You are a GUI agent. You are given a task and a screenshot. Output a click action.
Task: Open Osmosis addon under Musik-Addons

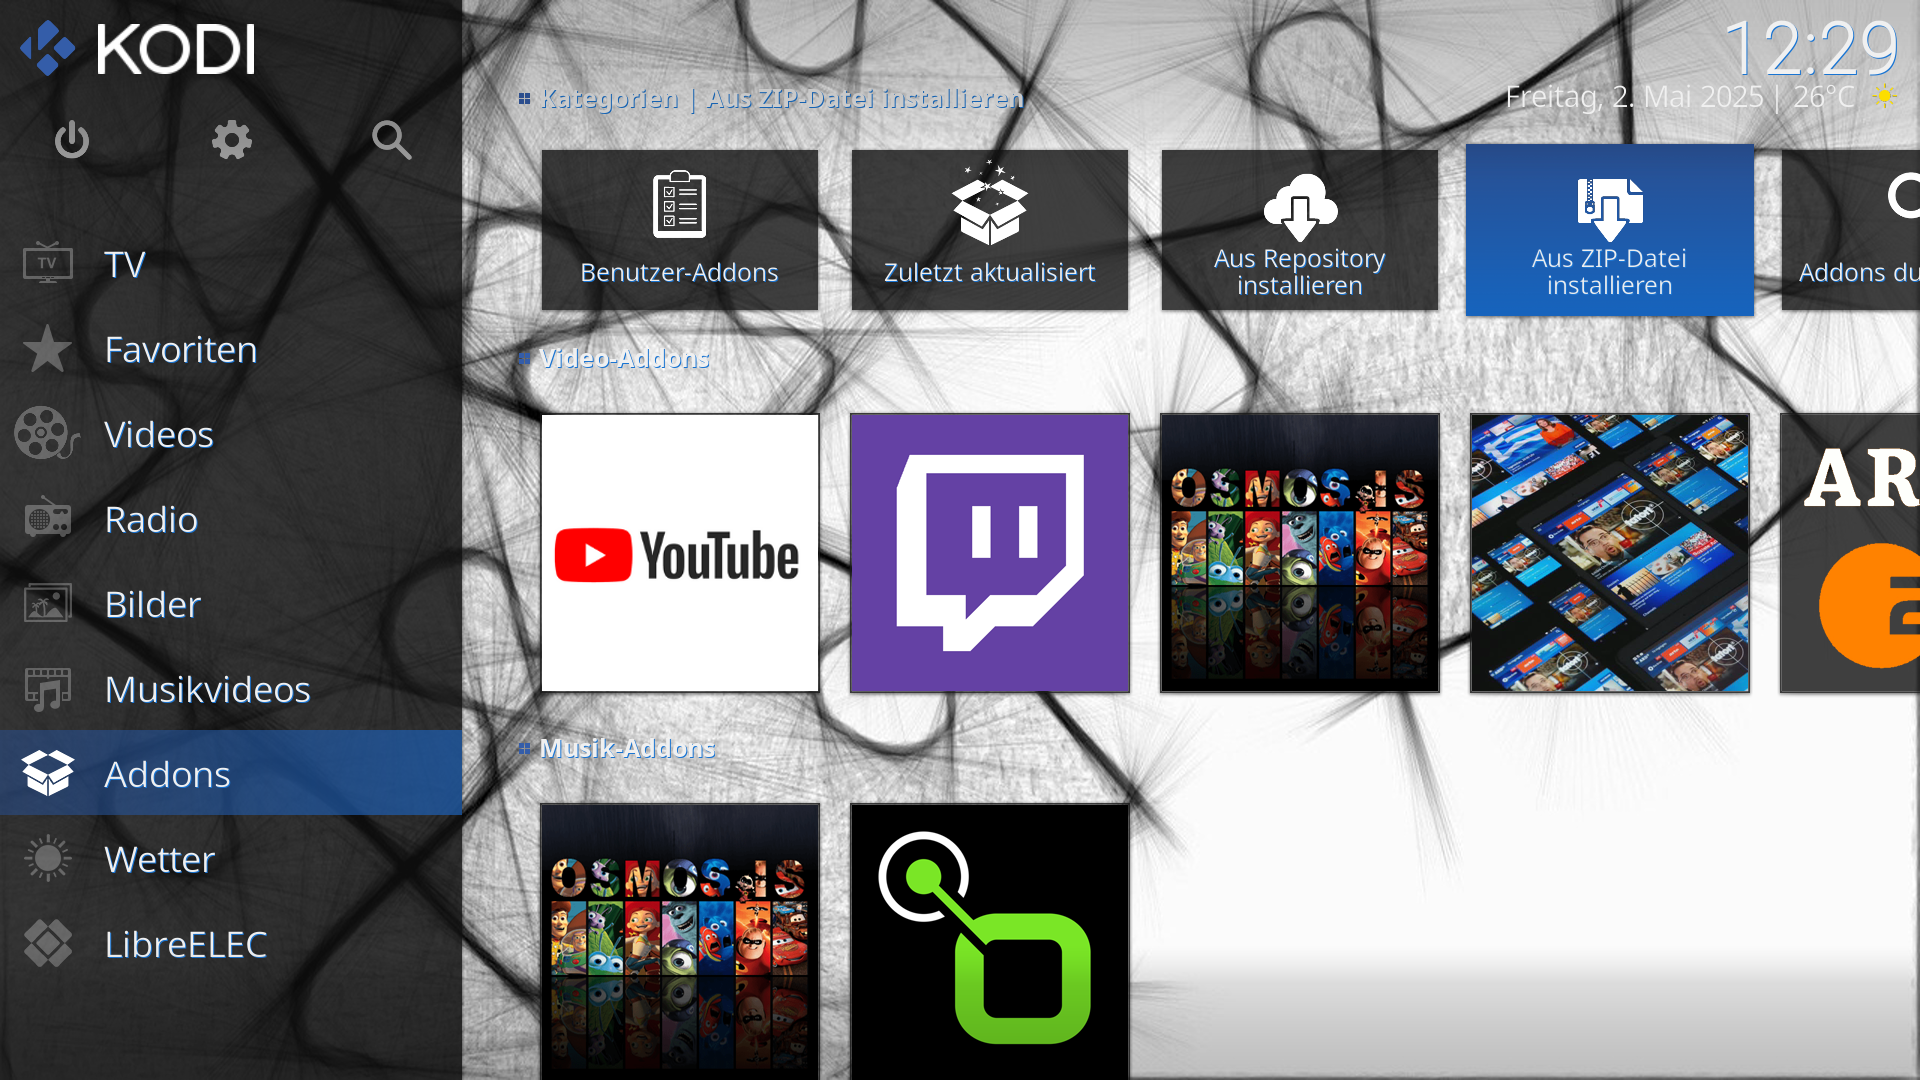(680, 941)
